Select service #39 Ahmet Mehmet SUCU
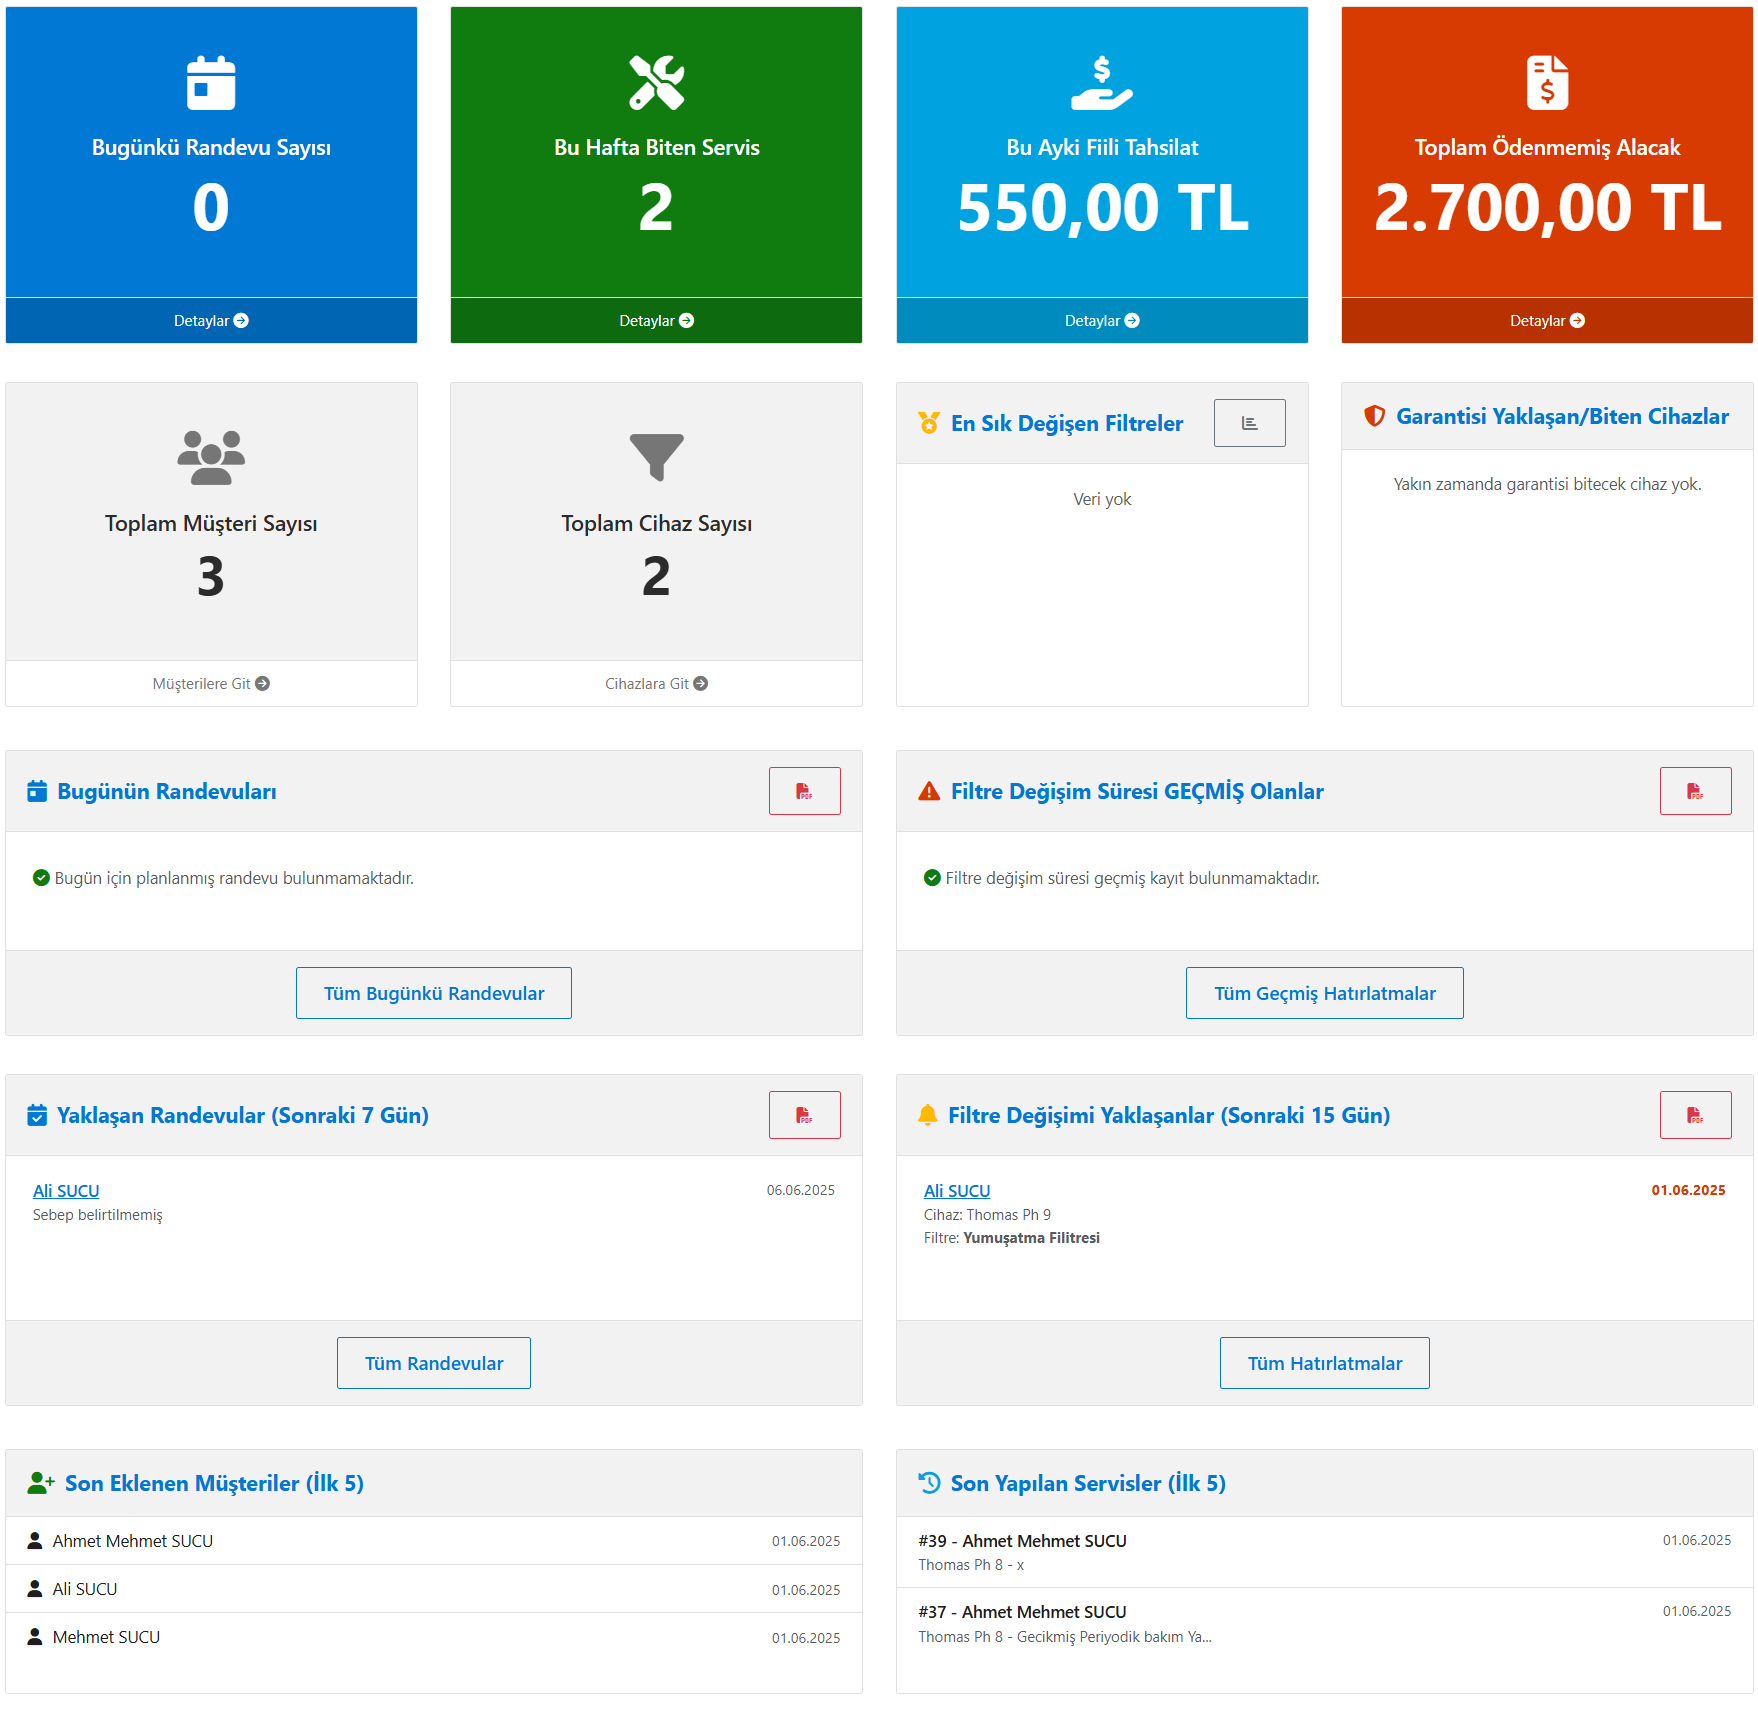 1022,1541
